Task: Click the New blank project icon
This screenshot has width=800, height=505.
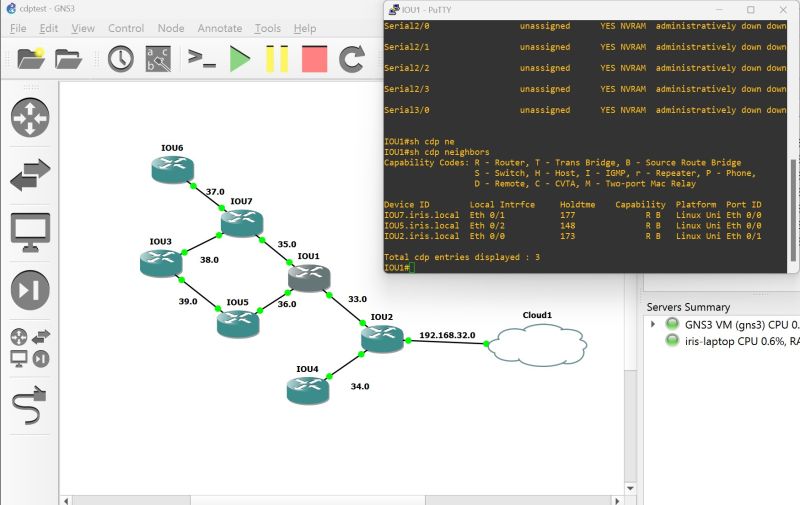Action: click(31, 59)
